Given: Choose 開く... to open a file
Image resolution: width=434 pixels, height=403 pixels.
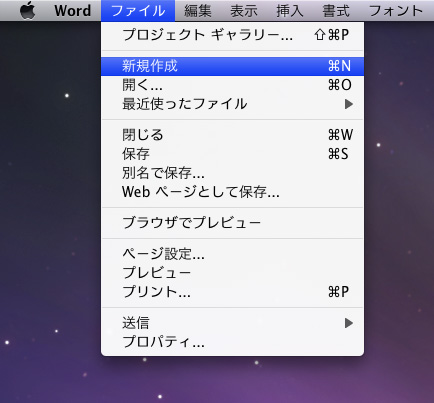Looking at the screenshot, I should pos(232,85).
